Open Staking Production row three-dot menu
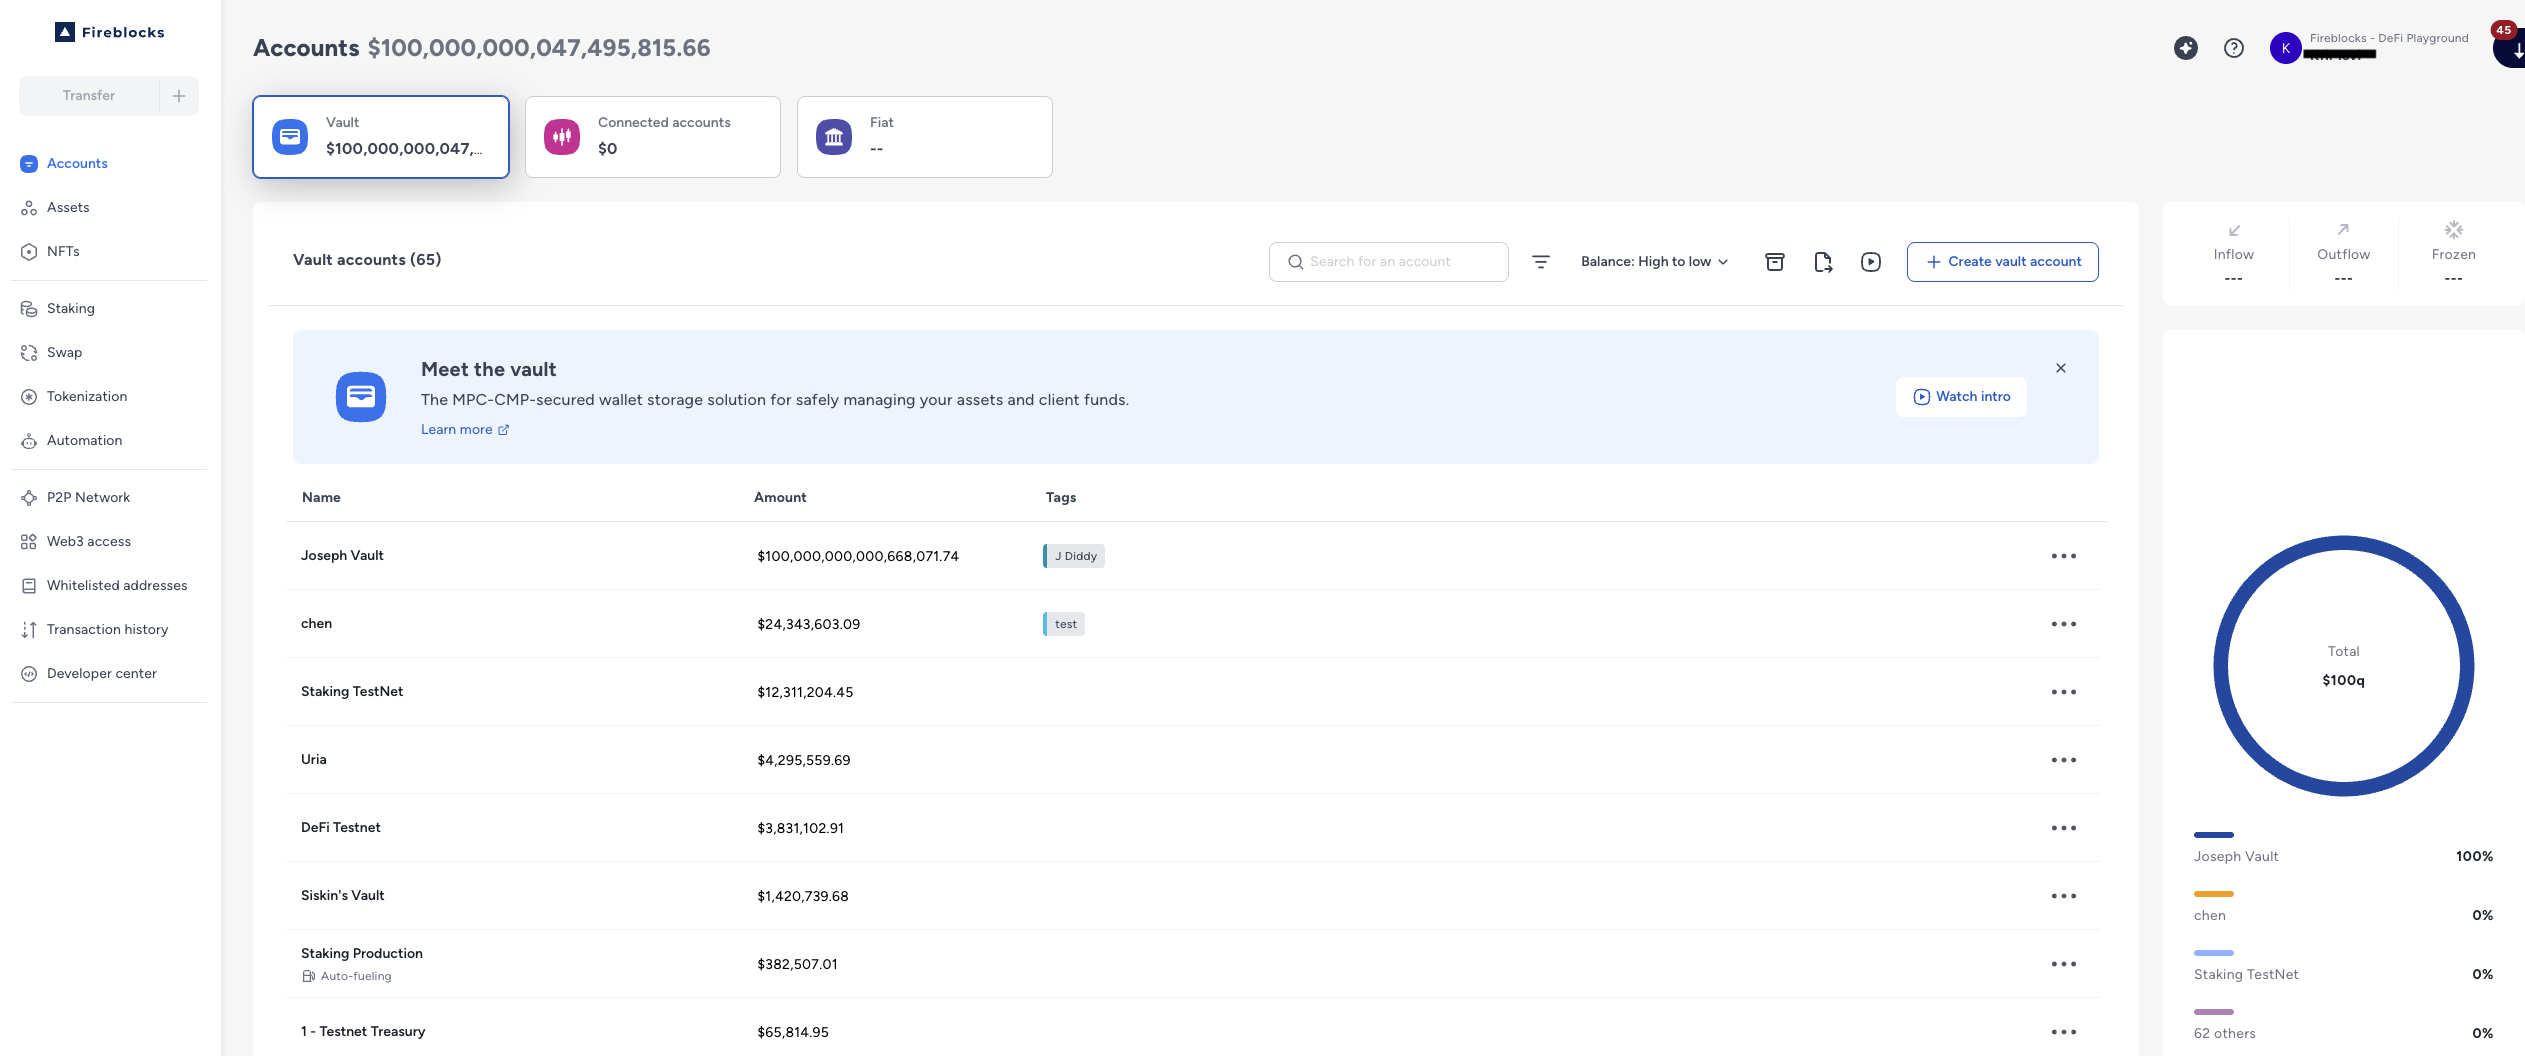 pos(2064,964)
